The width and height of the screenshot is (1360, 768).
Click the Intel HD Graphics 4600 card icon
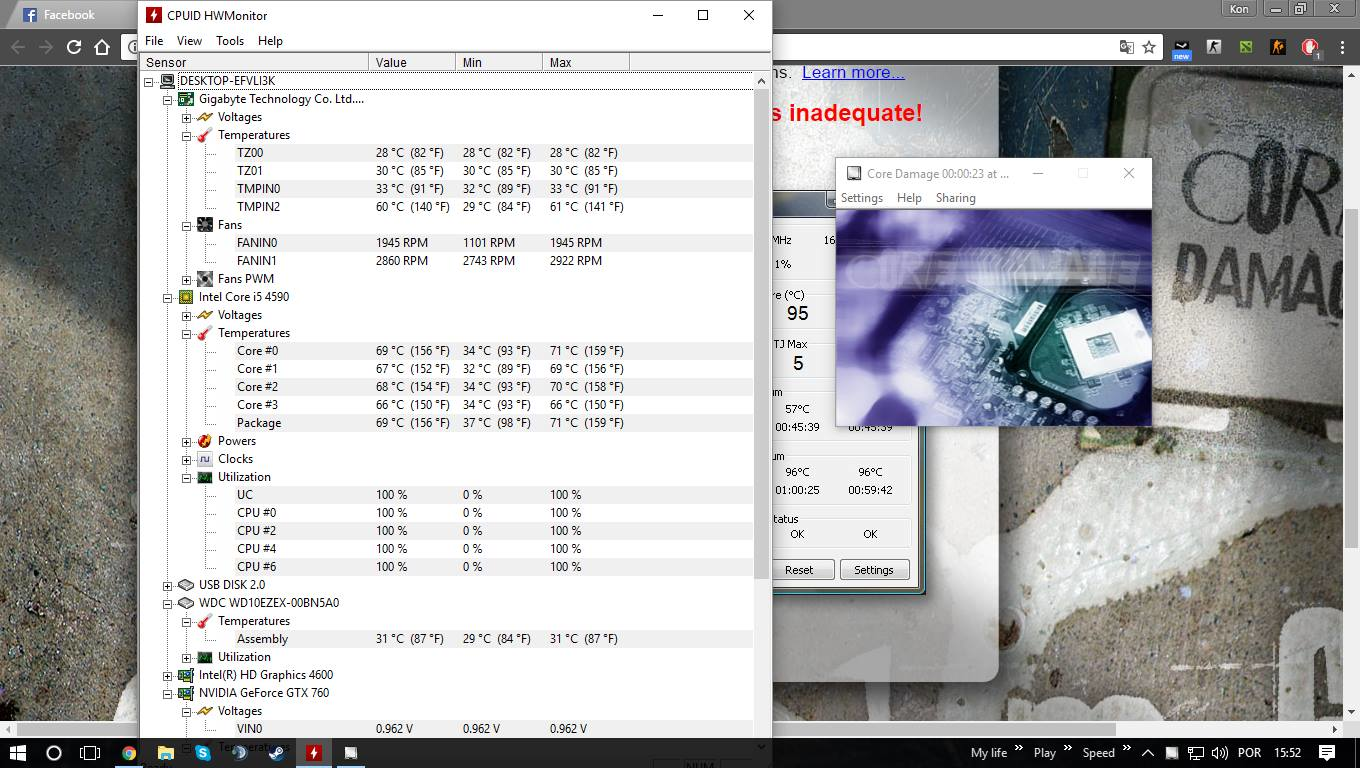point(186,675)
